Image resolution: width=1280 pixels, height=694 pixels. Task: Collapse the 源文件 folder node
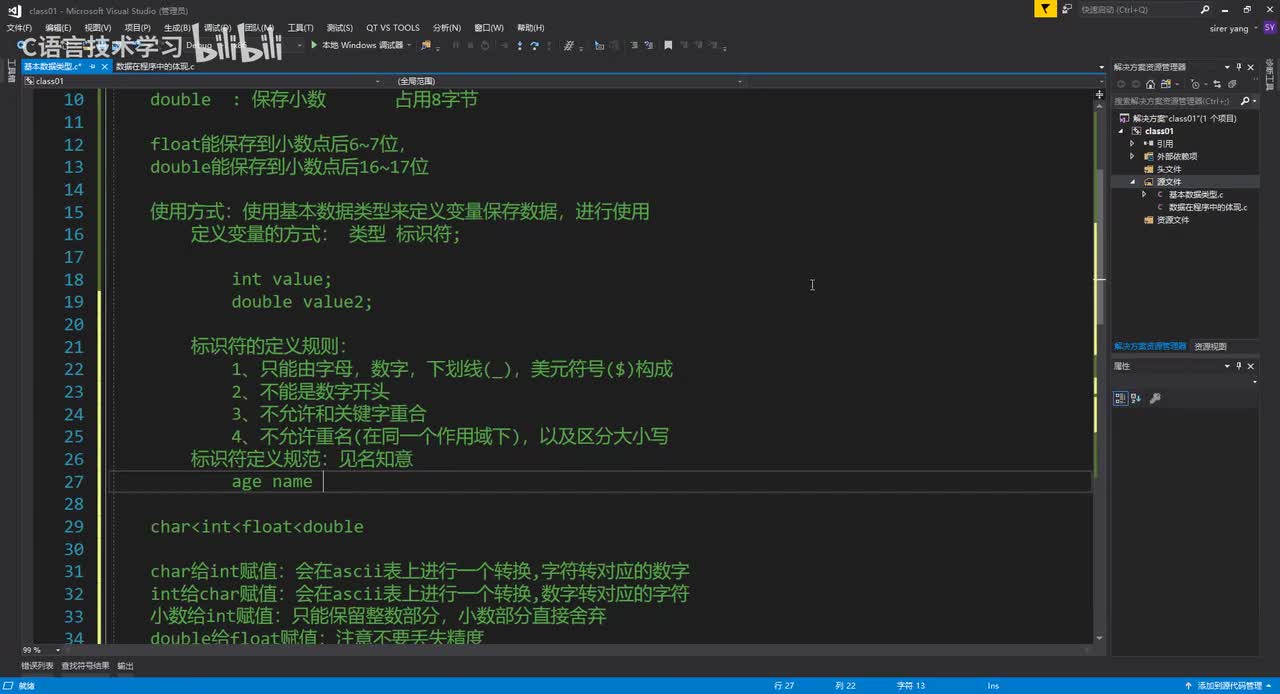(x=1133, y=182)
